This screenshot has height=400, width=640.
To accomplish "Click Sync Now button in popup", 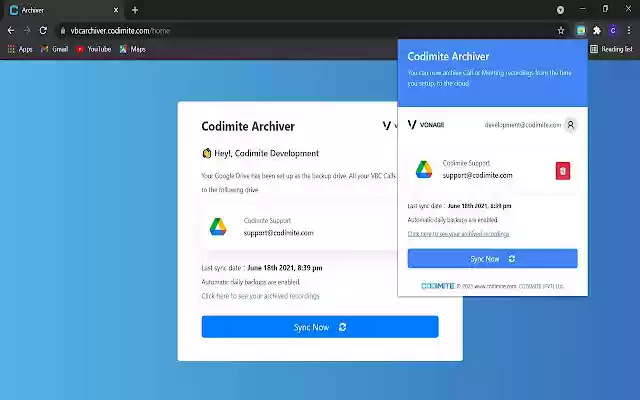I will [492, 258].
